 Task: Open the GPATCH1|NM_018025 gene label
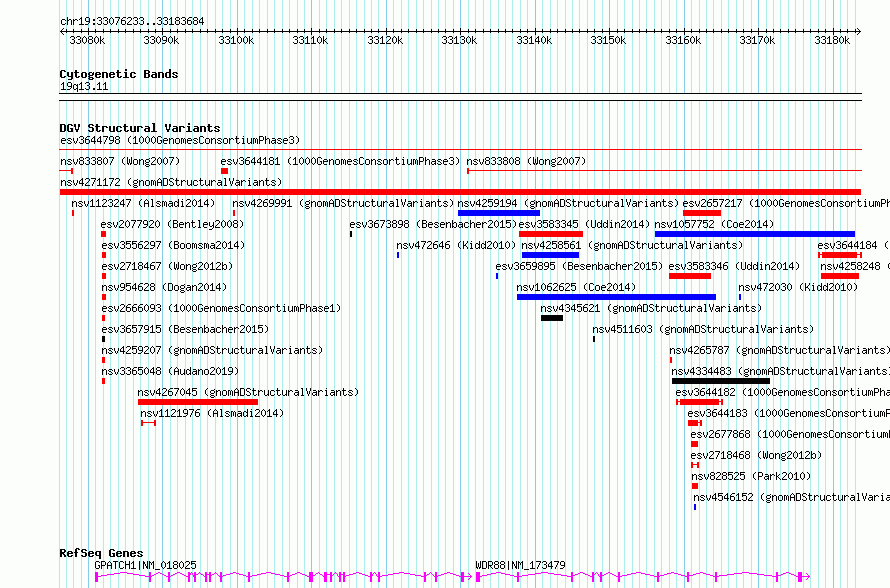[145, 565]
